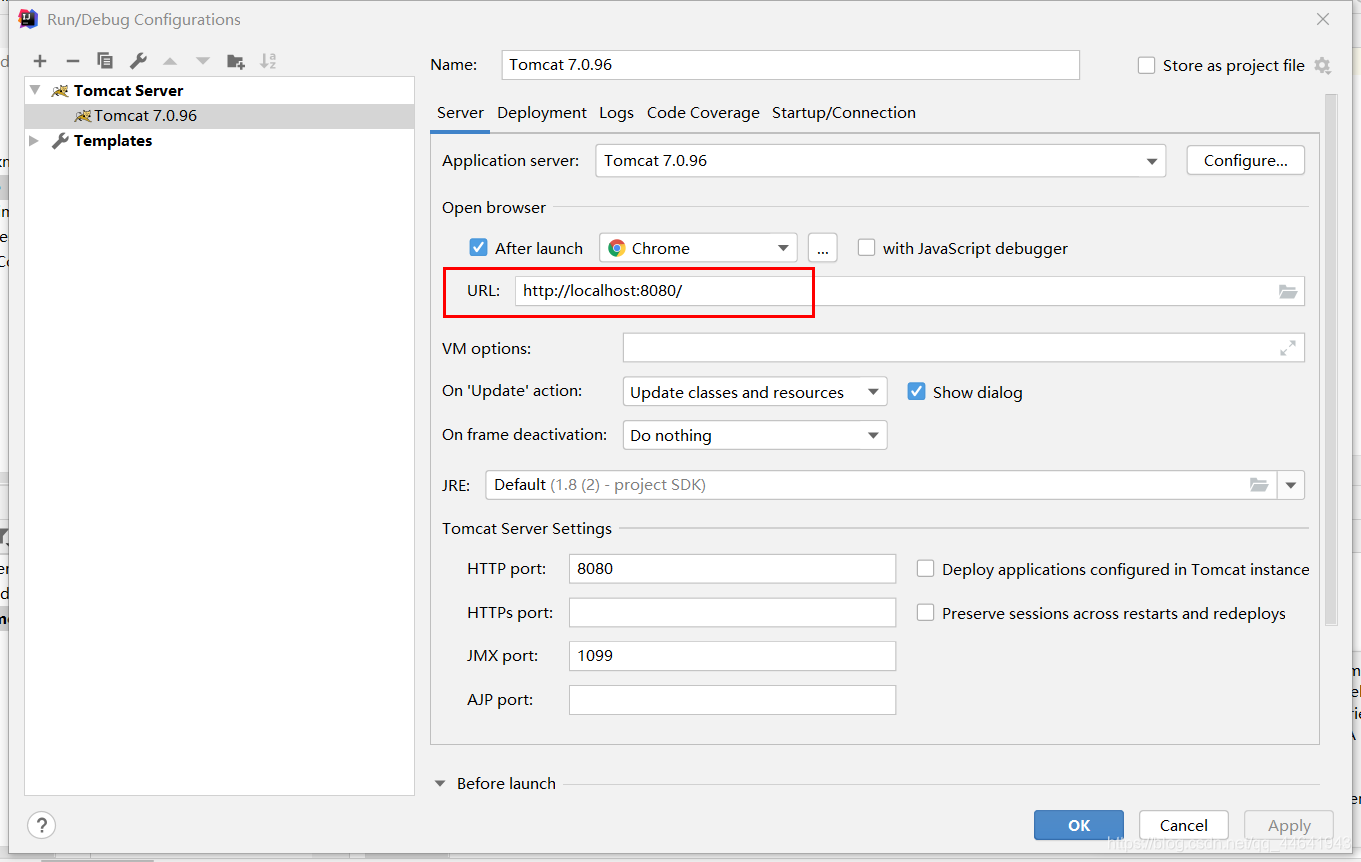Viewport: 1361px width, 862px height.
Task: Create new folder icon in toolbar
Action: pyautogui.click(x=236, y=61)
